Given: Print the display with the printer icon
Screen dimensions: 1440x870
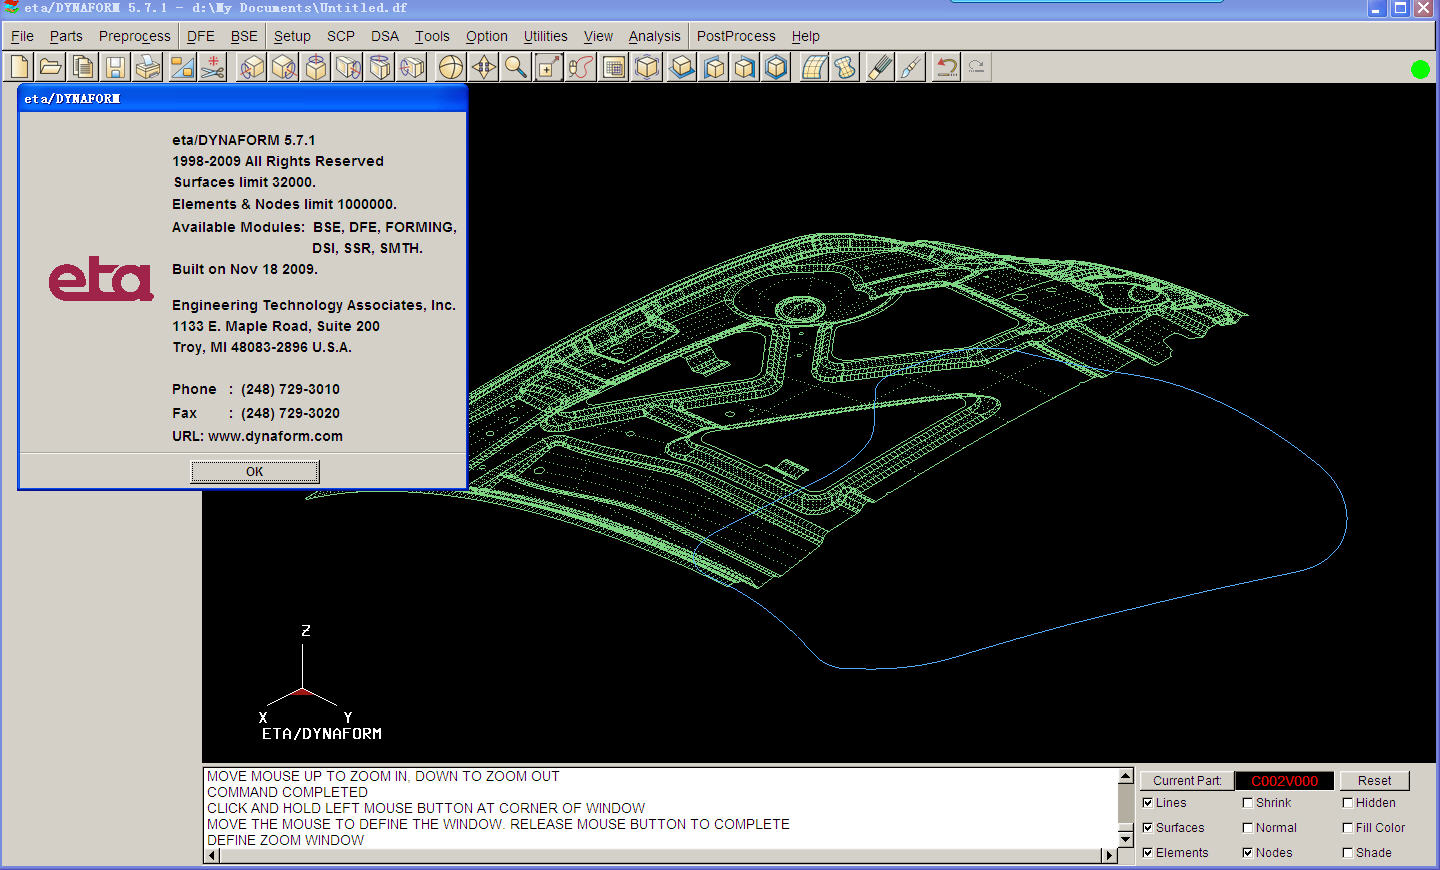Looking at the screenshot, I should tap(148, 67).
